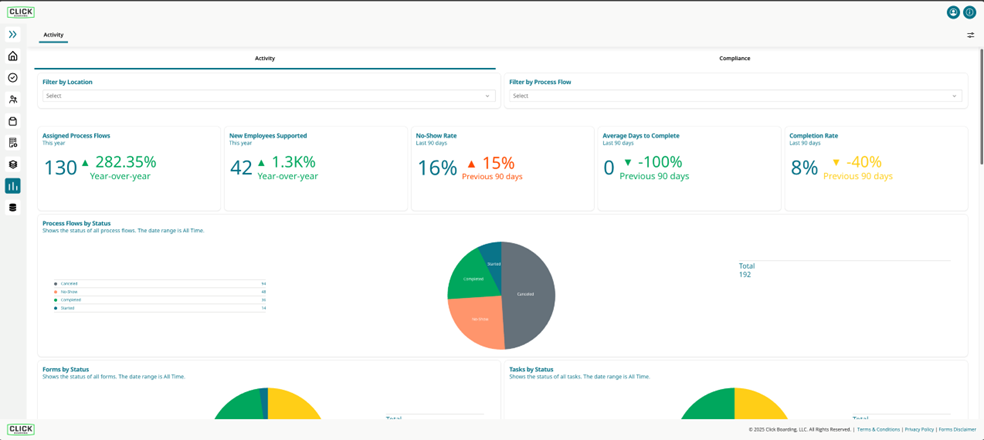984x440 pixels.
Task: Expand the sidebar with double chevron icon
Action: 13,35
